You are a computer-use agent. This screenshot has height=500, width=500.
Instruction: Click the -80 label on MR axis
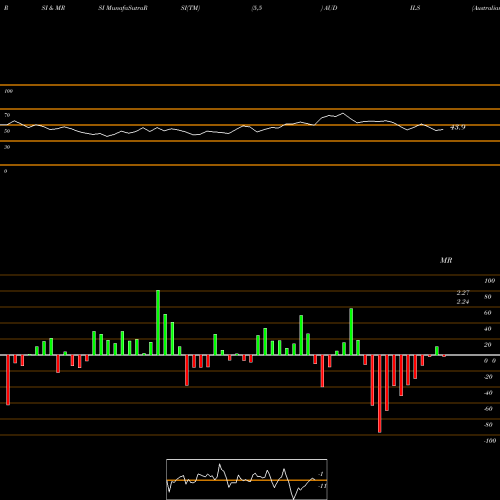coord(488,425)
